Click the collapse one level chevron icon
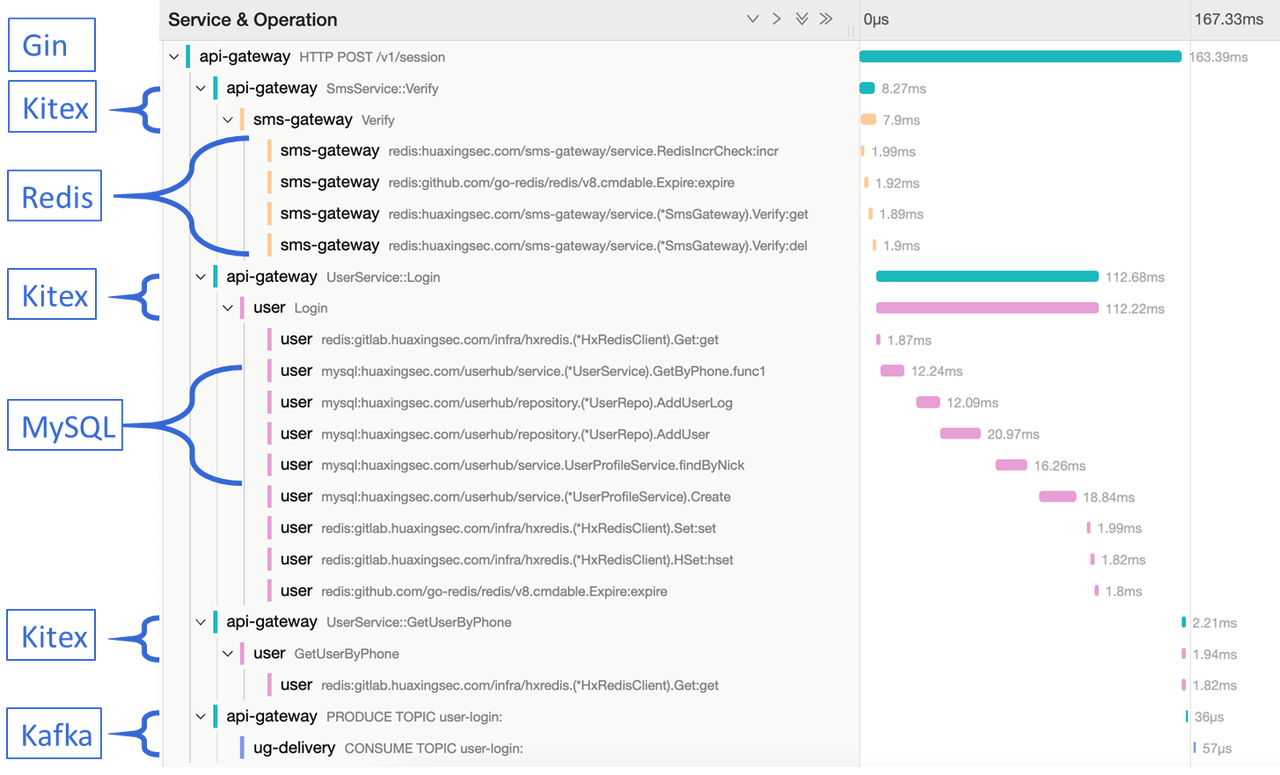Screen dimensions: 1280x775 point(777,19)
